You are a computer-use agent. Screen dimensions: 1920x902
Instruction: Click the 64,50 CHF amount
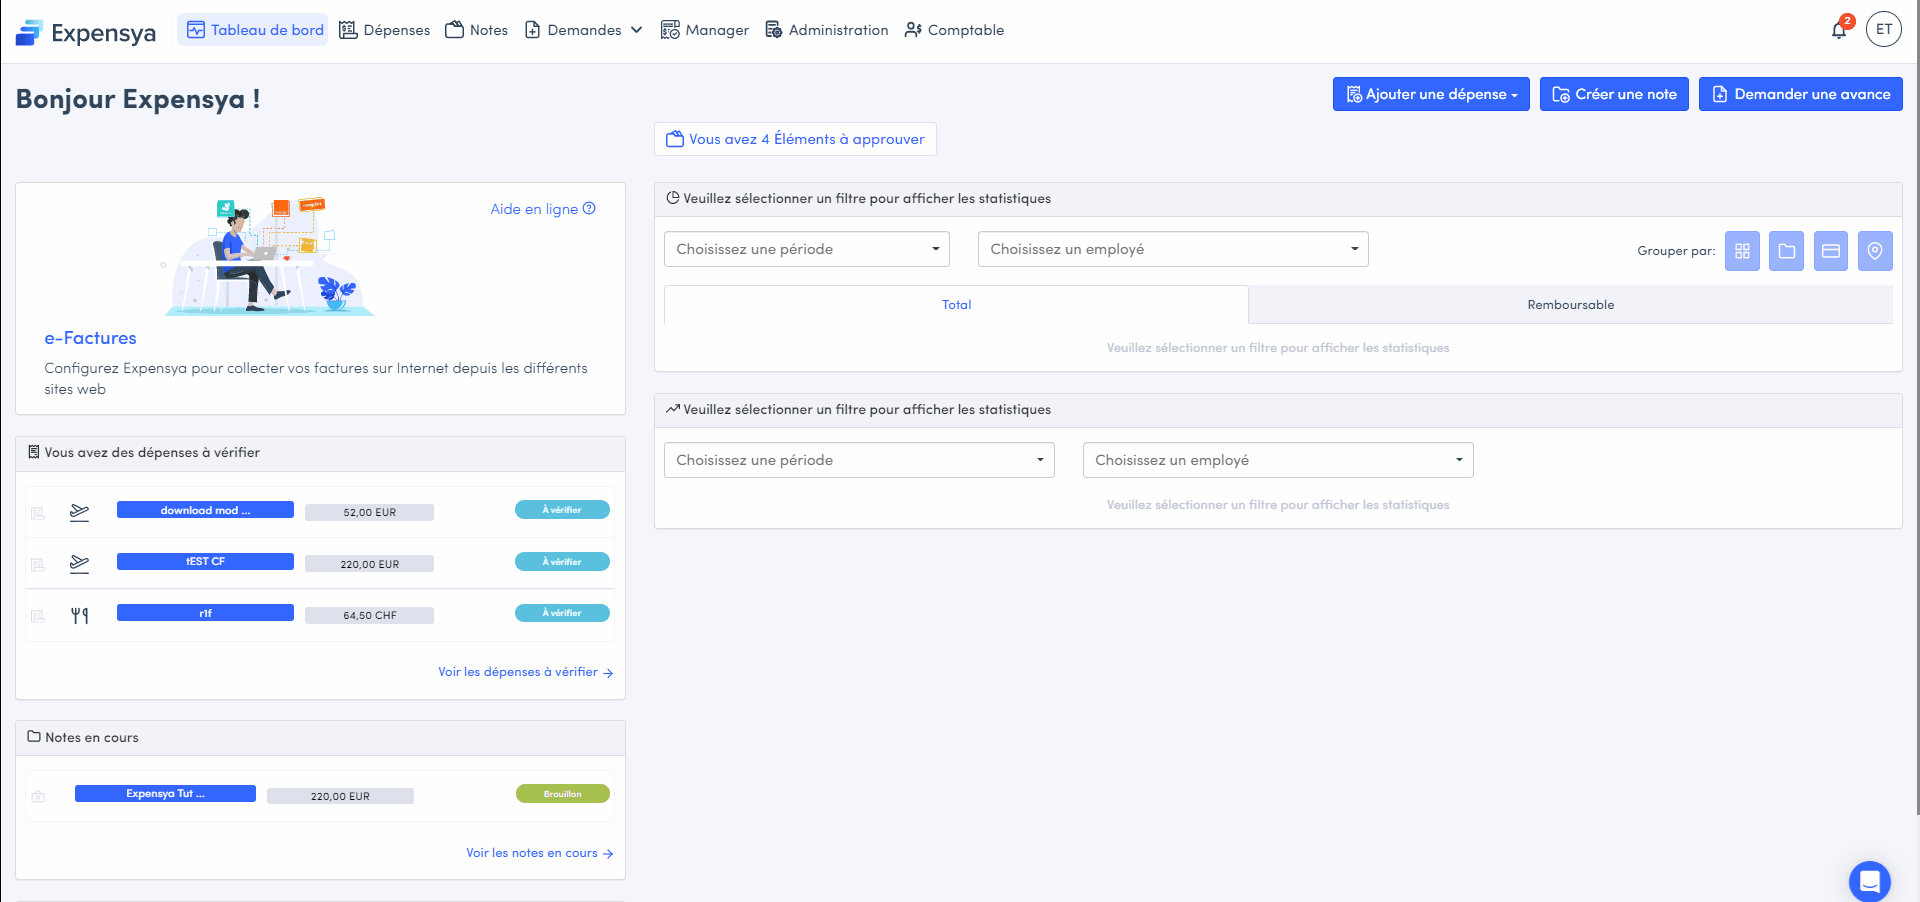pyautogui.click(x=369, y=616)
